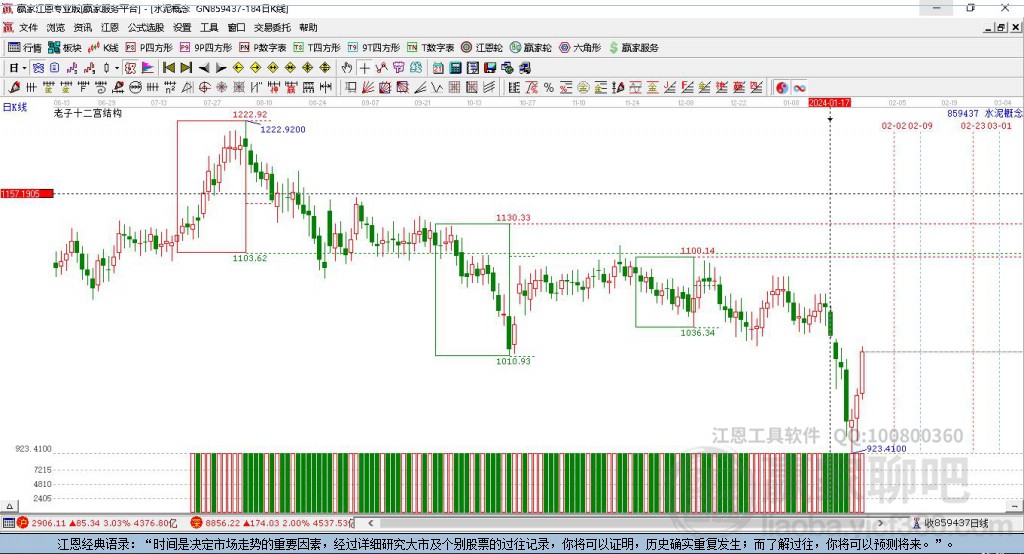Viewport: 1024px width, 554px height.
Task: Open the 公式选股 menu
Action: point(146,27)
